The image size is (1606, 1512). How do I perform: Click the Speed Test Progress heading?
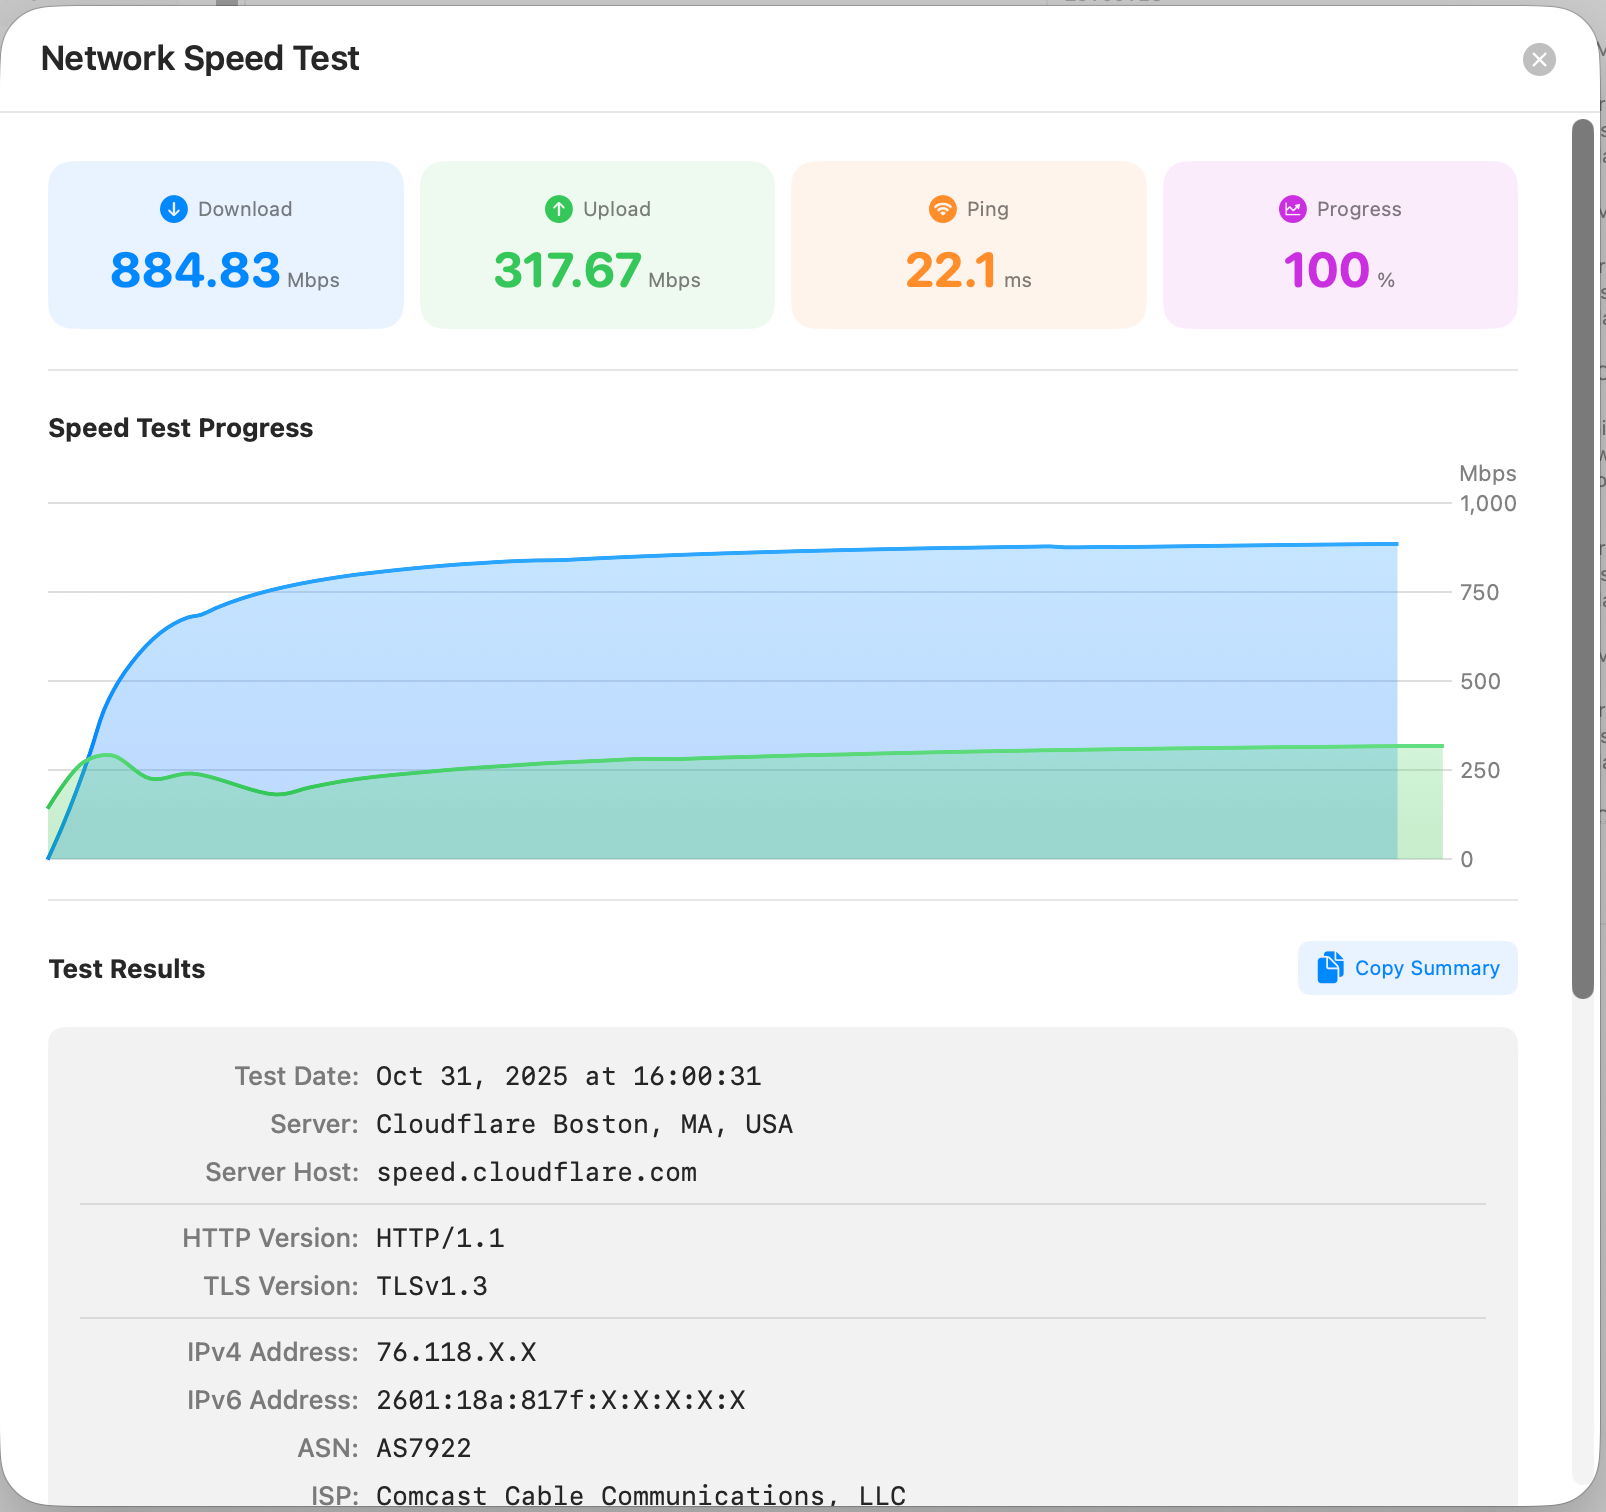181,428
